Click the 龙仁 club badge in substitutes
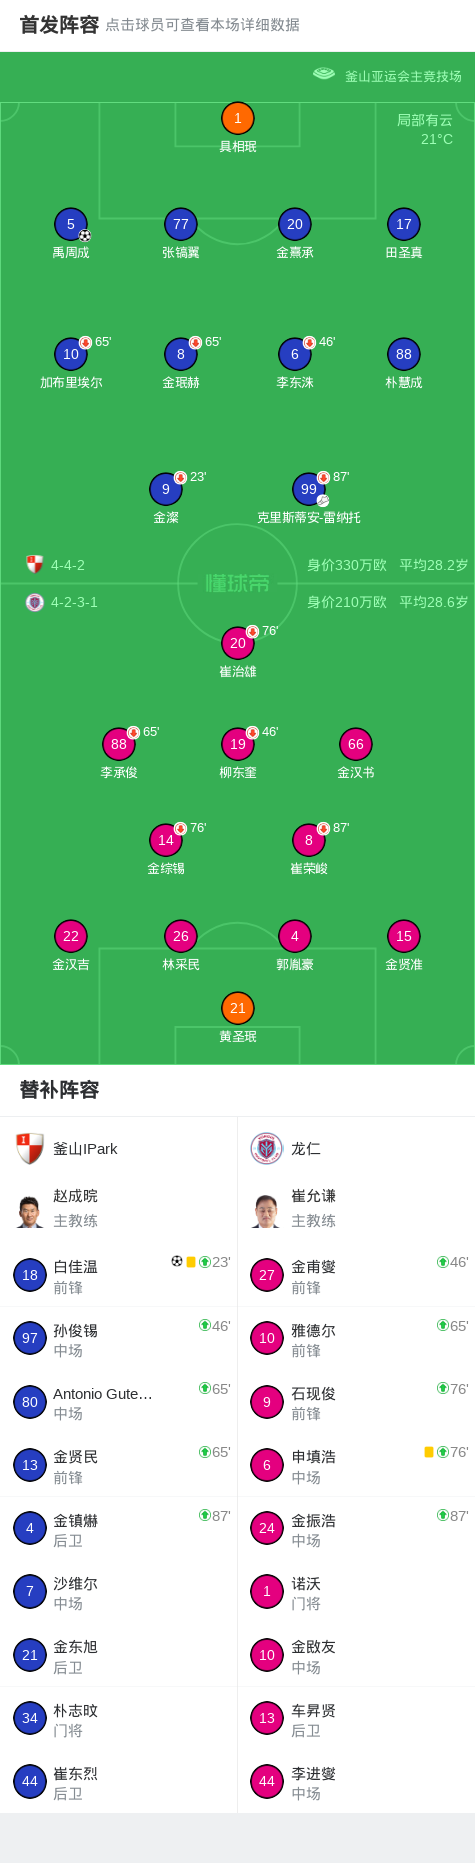The height and width of the screenshot is (1863, 475). click(266, 1149)
